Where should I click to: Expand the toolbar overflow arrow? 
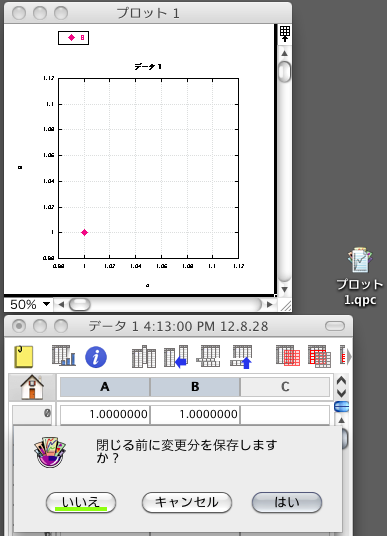(349, 357)
